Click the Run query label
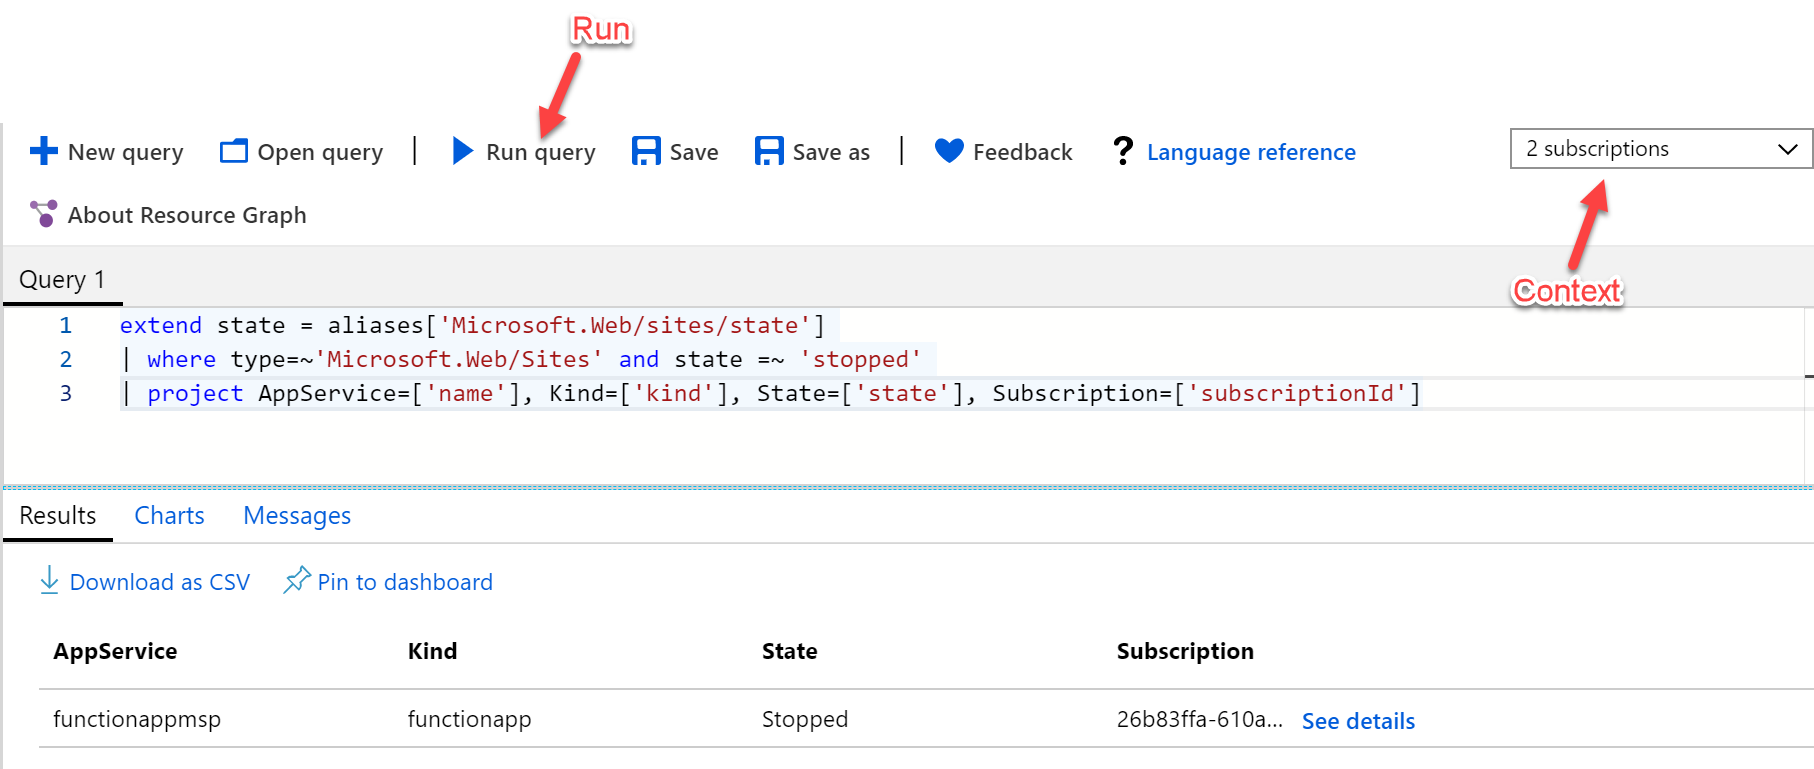Image resolution: width=1814 pixels, height=769 pixels. [x=541, y=152]
